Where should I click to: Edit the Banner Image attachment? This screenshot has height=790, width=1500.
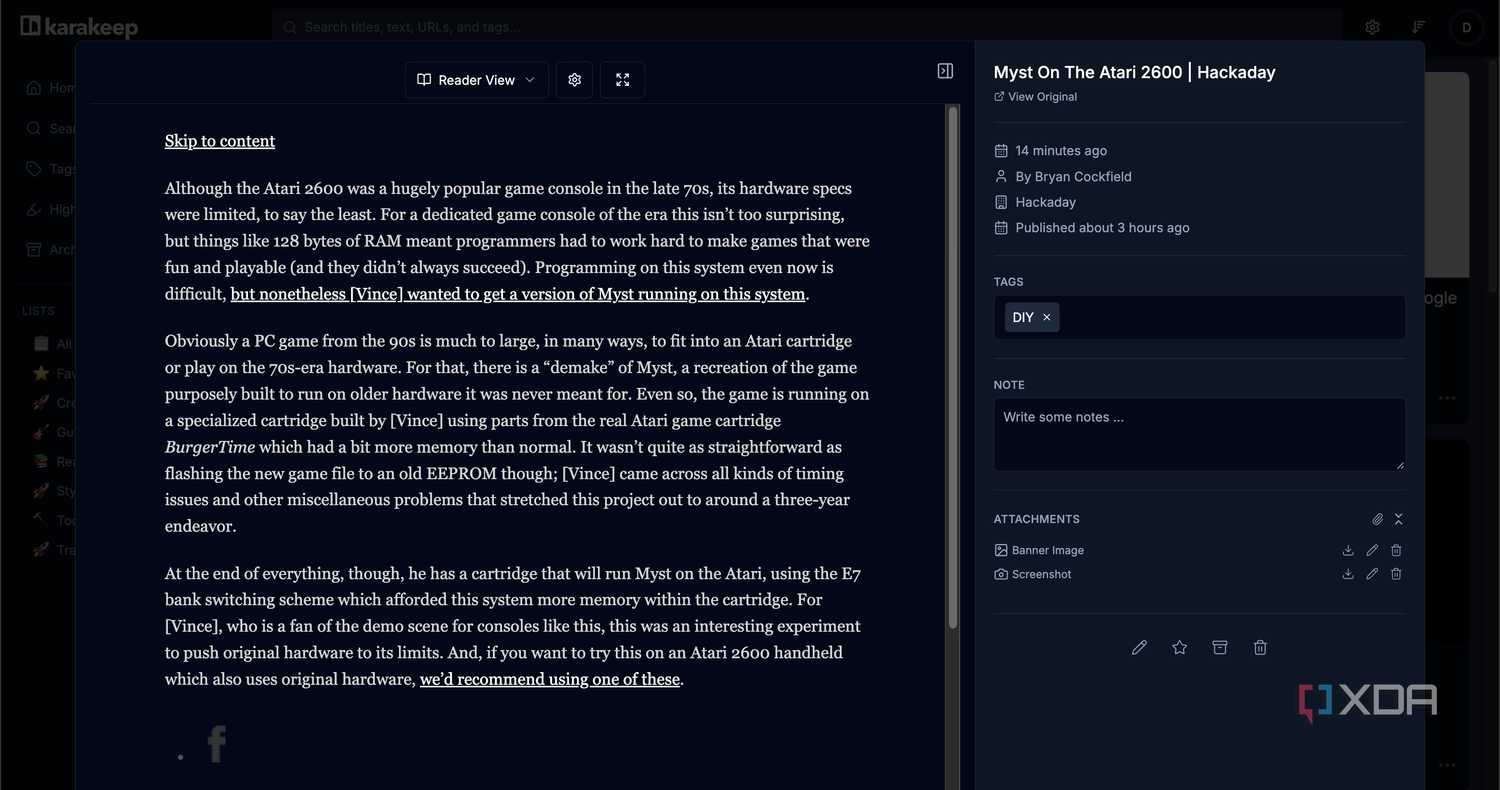[1372, 550]
